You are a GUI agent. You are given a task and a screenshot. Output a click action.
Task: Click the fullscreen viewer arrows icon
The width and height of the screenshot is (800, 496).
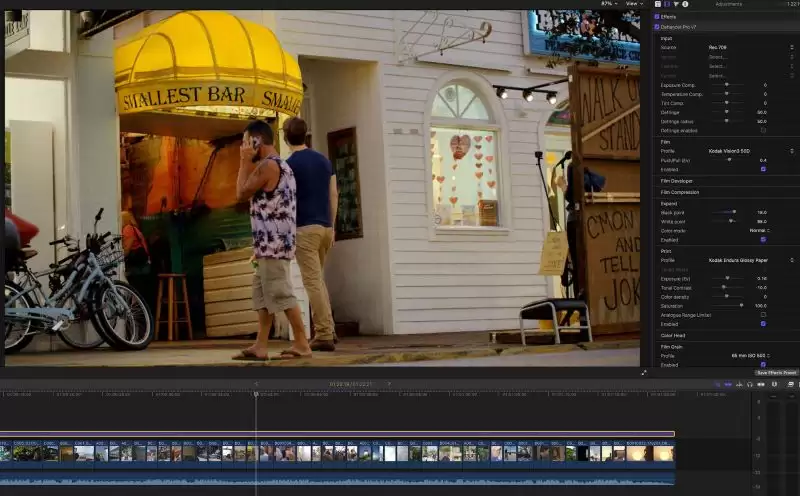click(644, 372)
